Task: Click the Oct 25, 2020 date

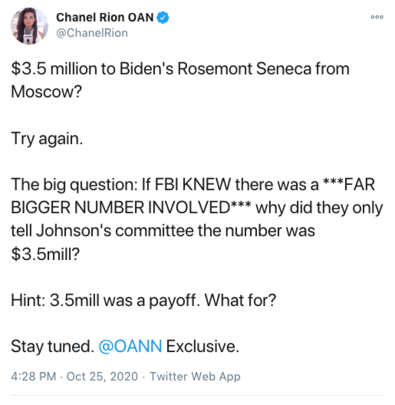Action: pos(102,376)
